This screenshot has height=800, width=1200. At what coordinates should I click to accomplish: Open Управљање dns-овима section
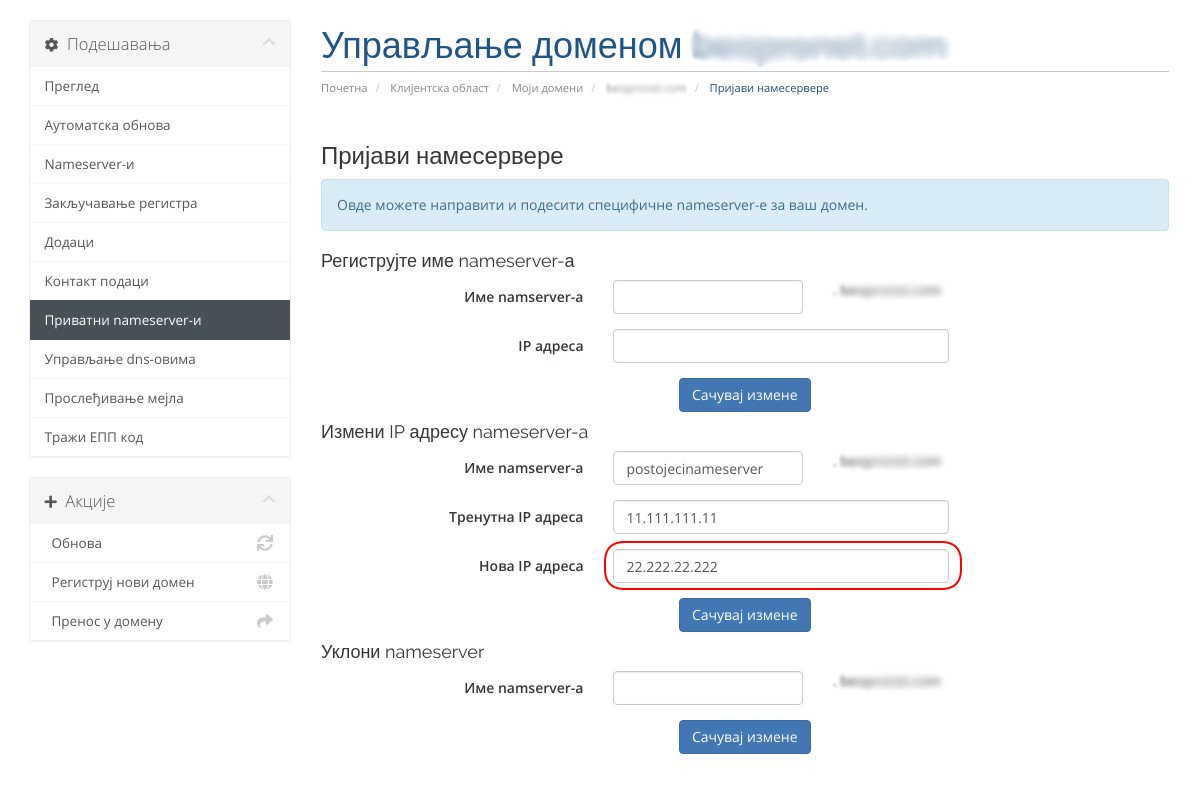pos(160,359)
